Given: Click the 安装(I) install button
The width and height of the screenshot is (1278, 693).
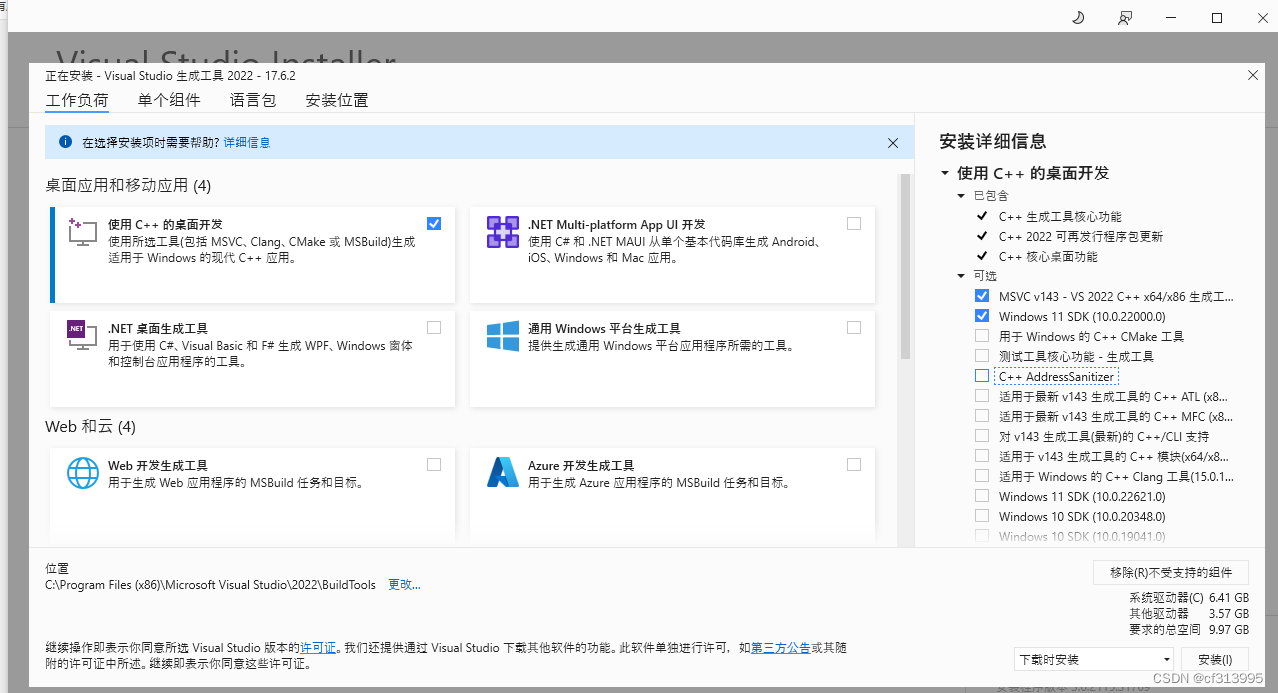Looking at the screenshot, I should point(1215,660).
